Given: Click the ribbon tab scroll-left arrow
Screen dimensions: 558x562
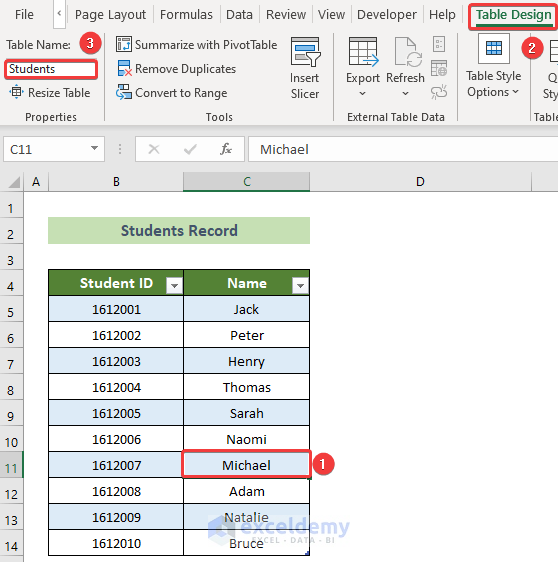Looking at the screenshot, I should (x=59, y=14).
